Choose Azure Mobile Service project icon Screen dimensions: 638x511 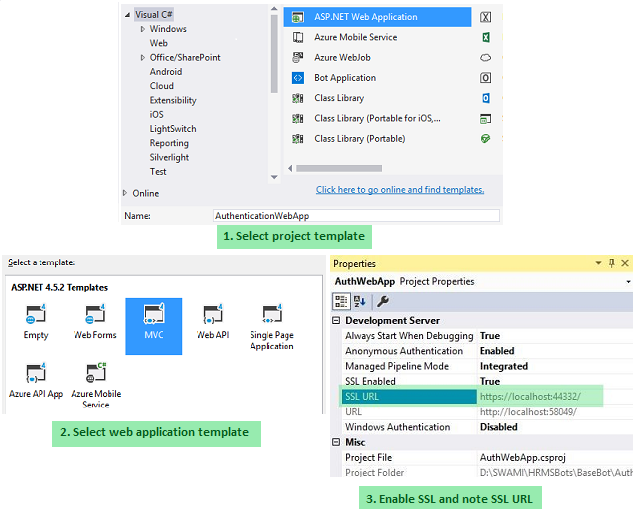pyautogui.click(x=298, y=37)
